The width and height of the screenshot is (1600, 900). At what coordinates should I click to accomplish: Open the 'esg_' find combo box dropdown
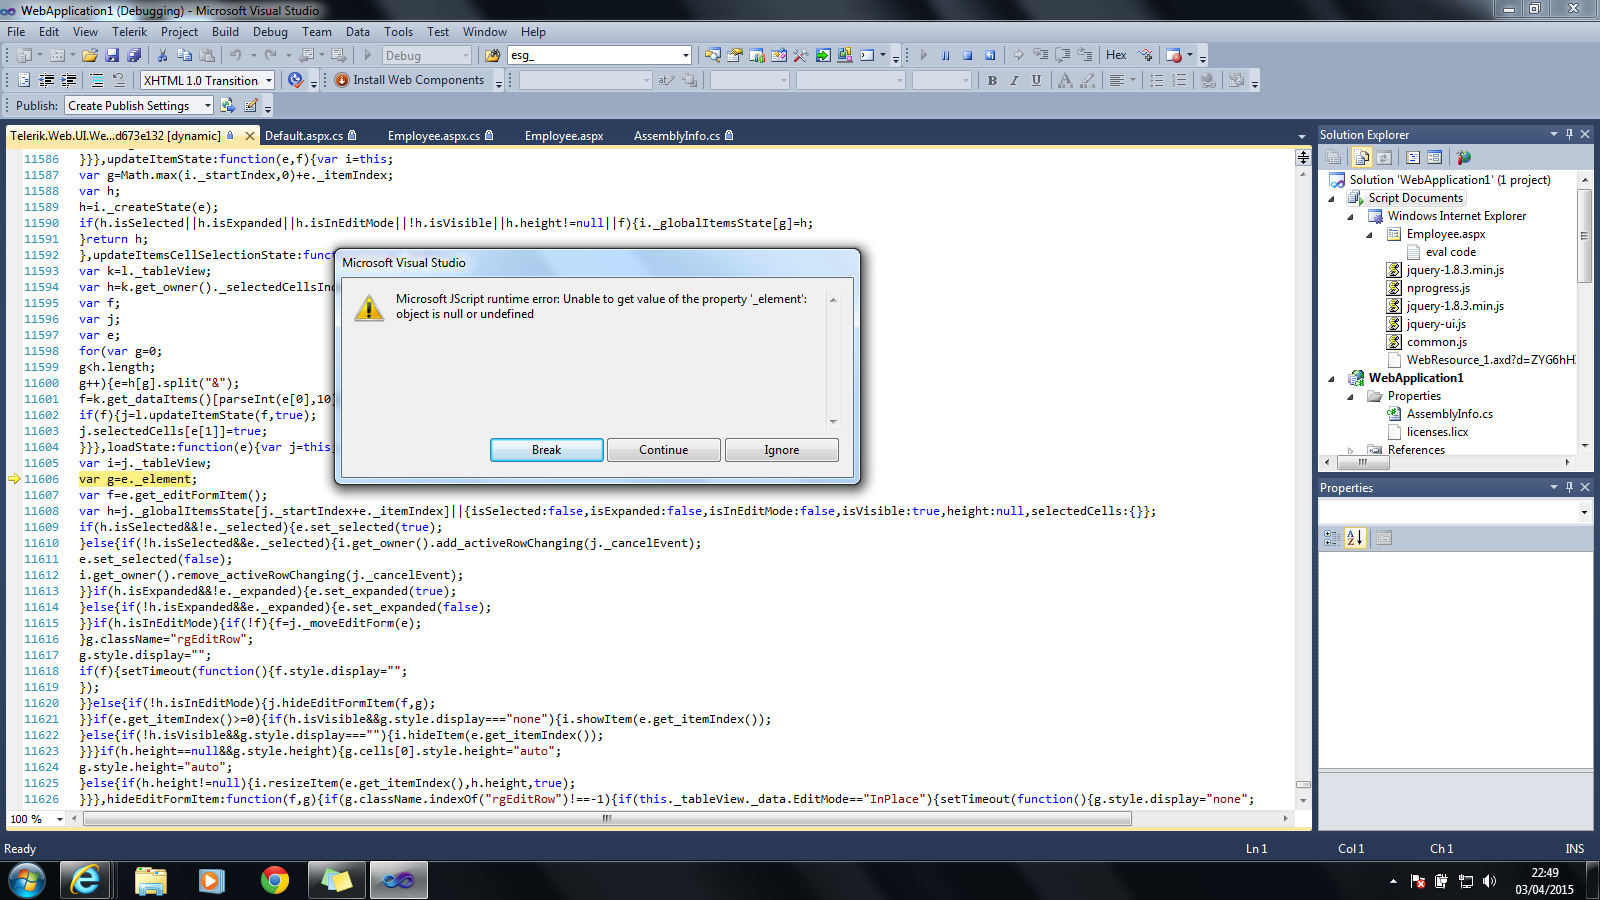click(686, 55)
